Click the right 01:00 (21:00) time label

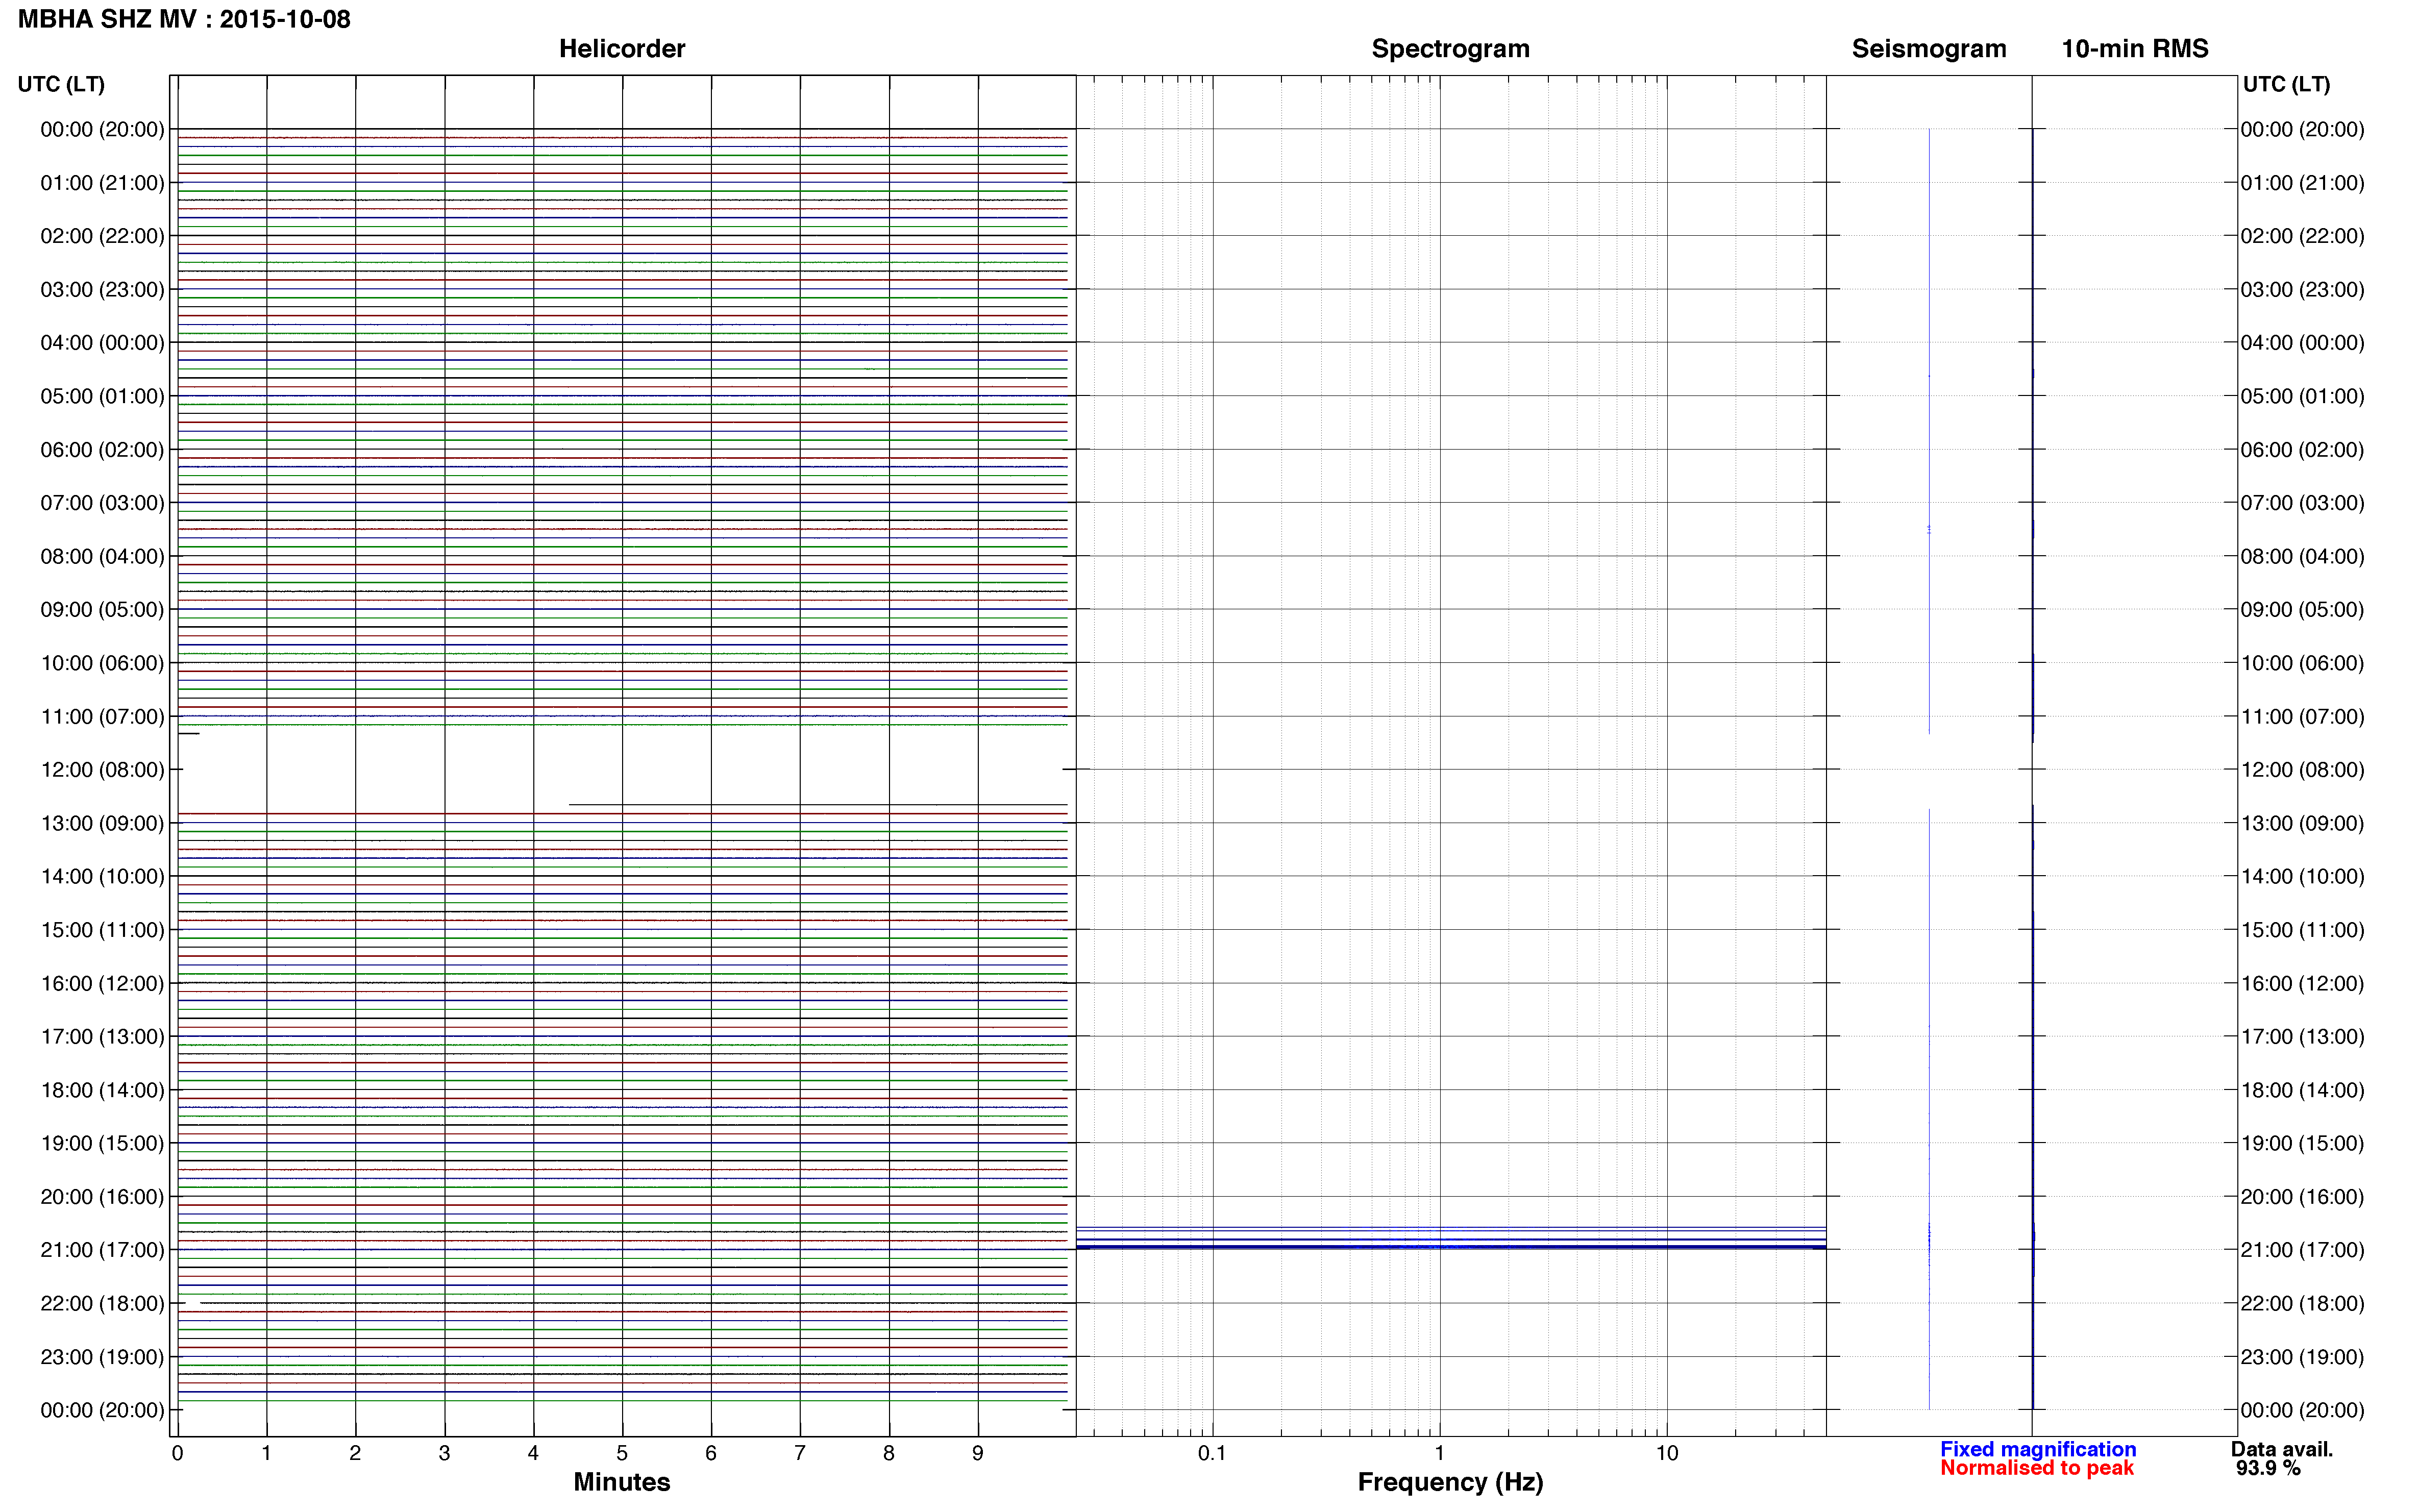2302,183
